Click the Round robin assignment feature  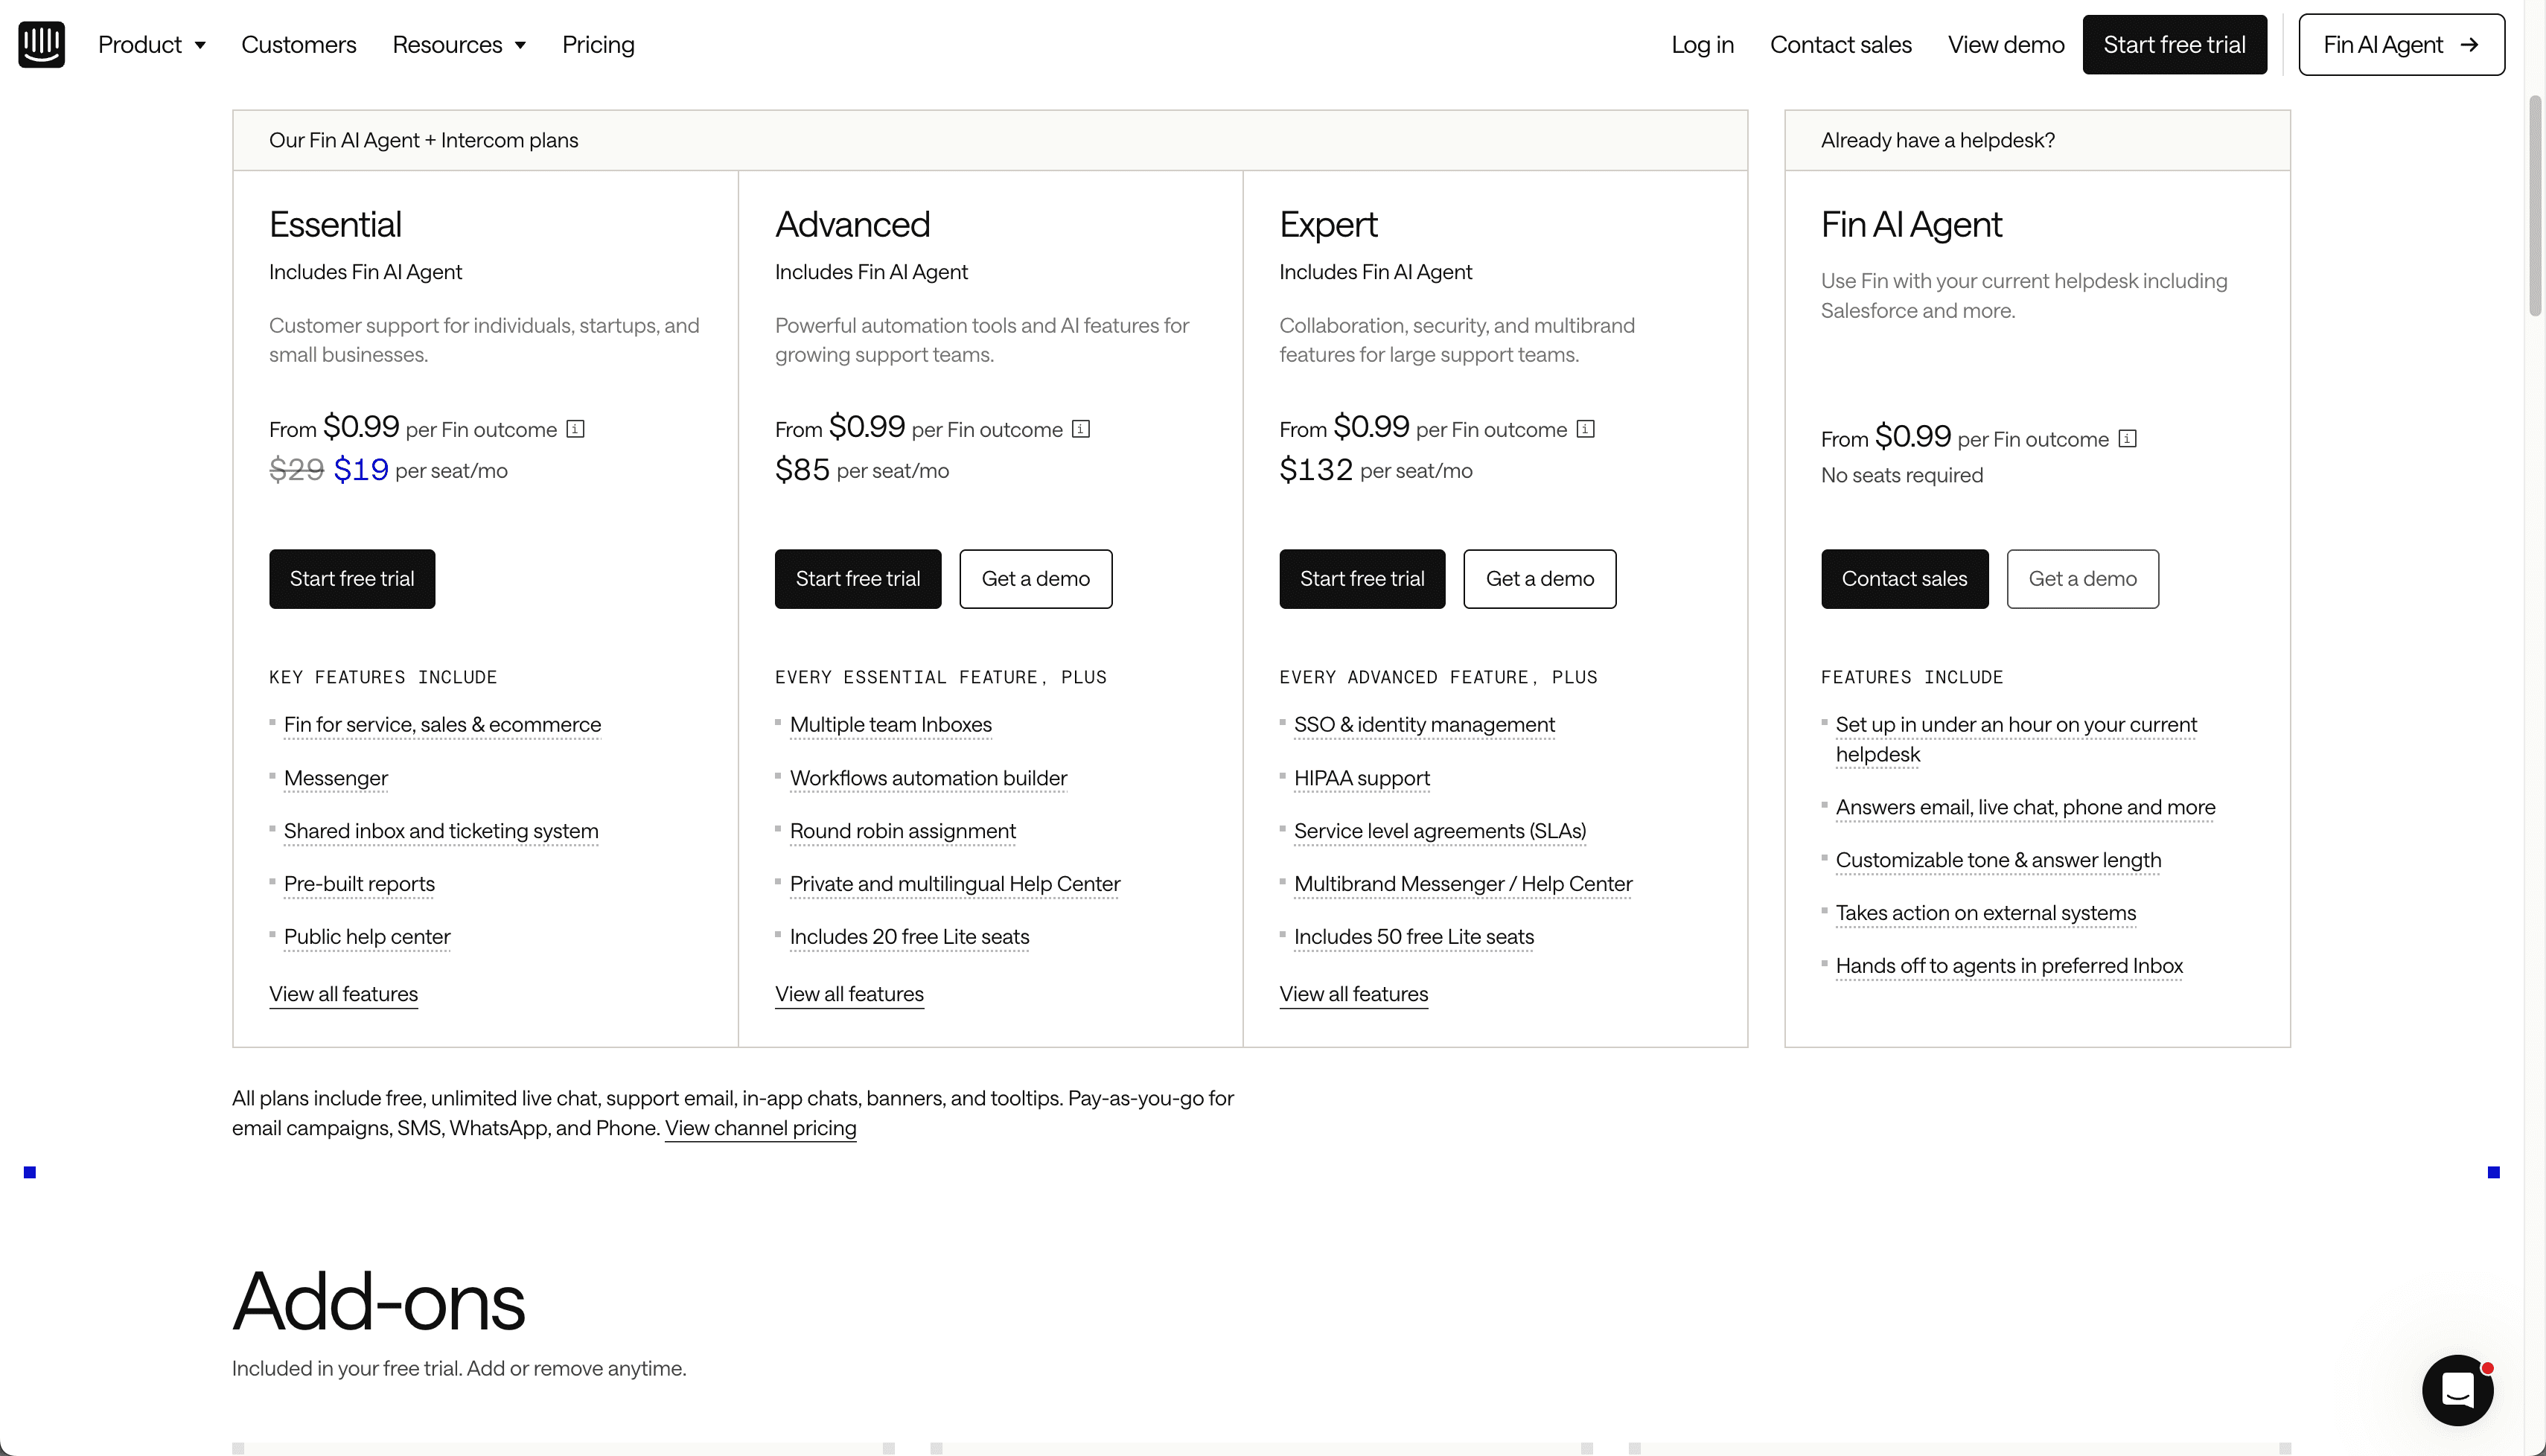903,831
